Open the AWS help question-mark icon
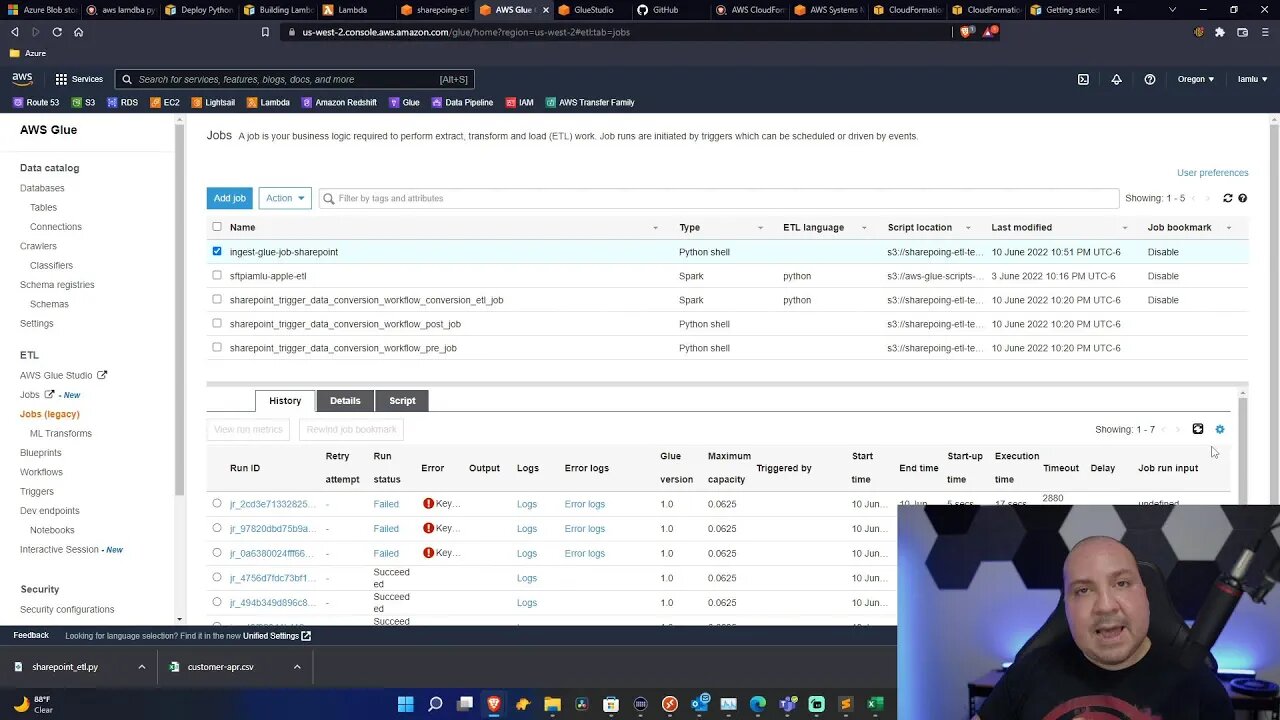1280x720 pixels. tap(1150, 79)
